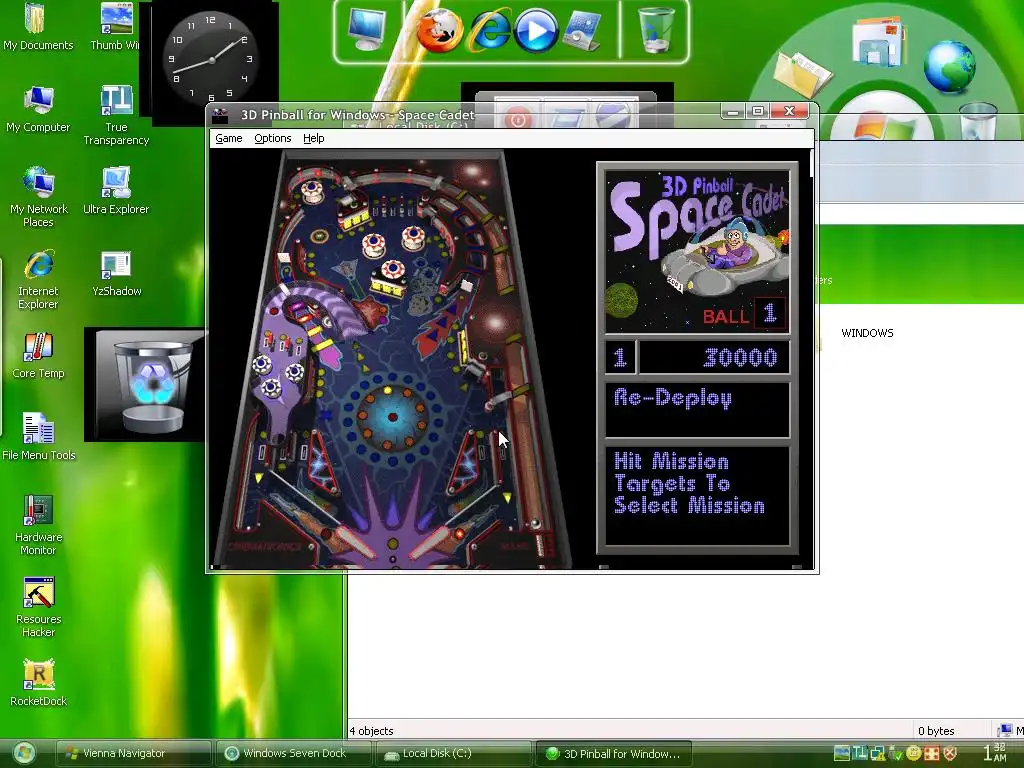Click the BALL 1 indicator

coord(743,315)
